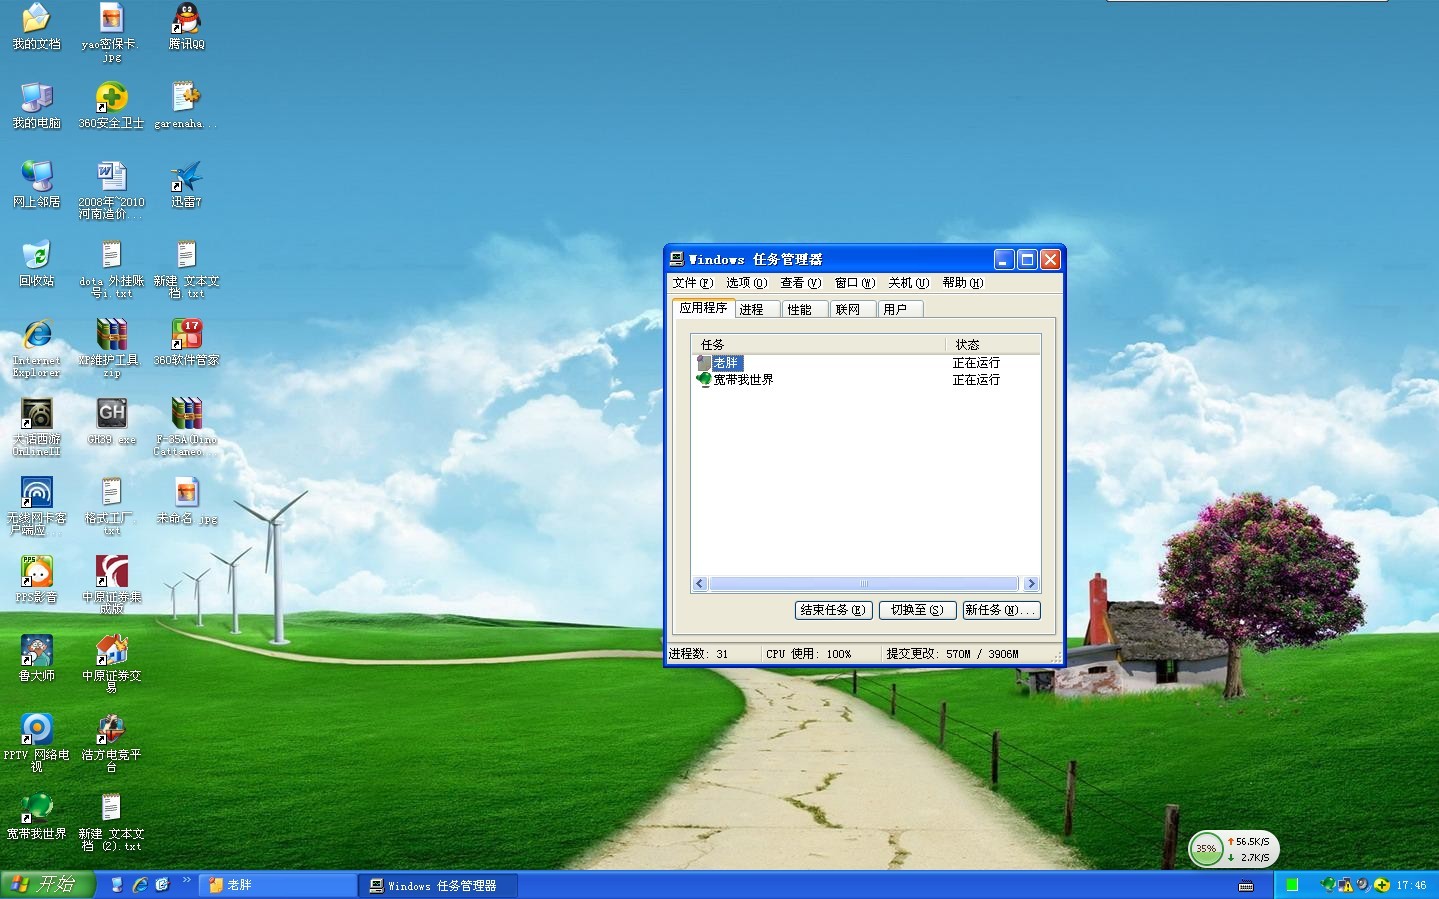
Task: Select the 我的电脑 desktop icon
Action: pyautogui.click(x=36, y=106)
